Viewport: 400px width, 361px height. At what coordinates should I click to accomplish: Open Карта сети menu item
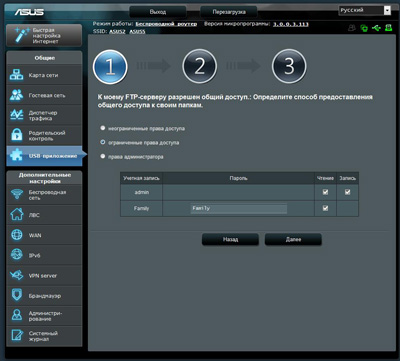click(44, 75)
